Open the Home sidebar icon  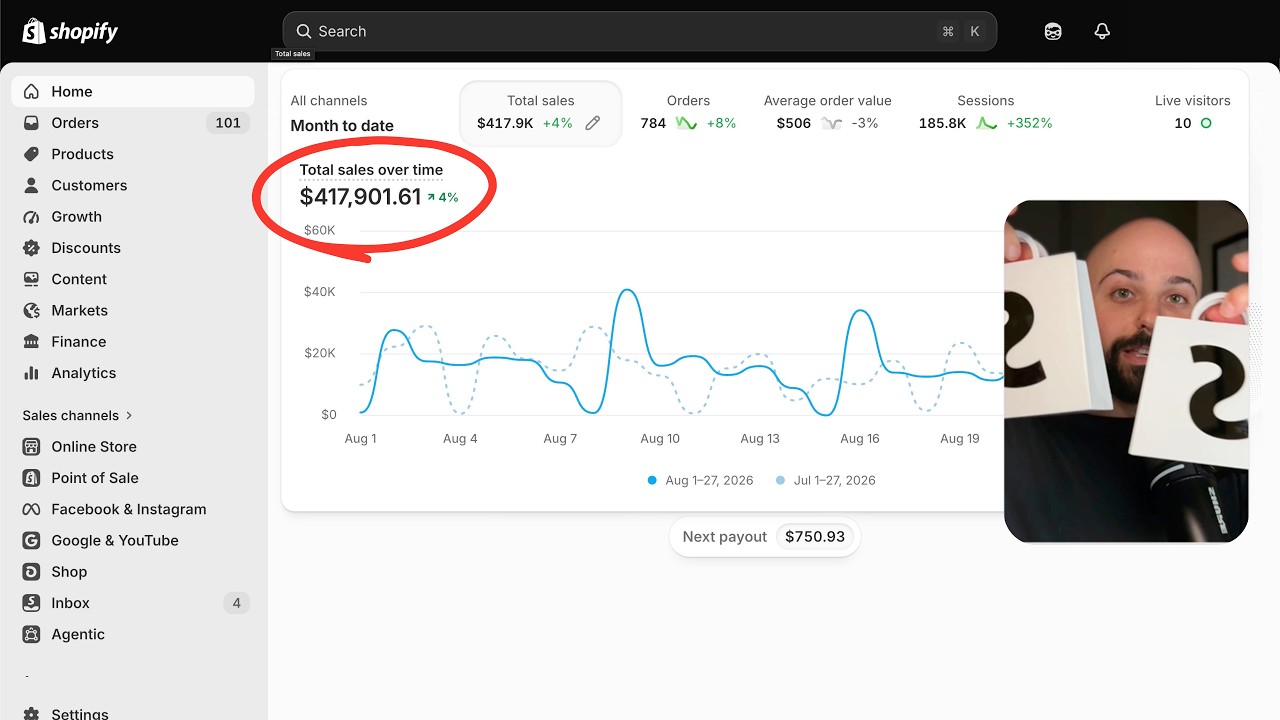tap(32, 91)
